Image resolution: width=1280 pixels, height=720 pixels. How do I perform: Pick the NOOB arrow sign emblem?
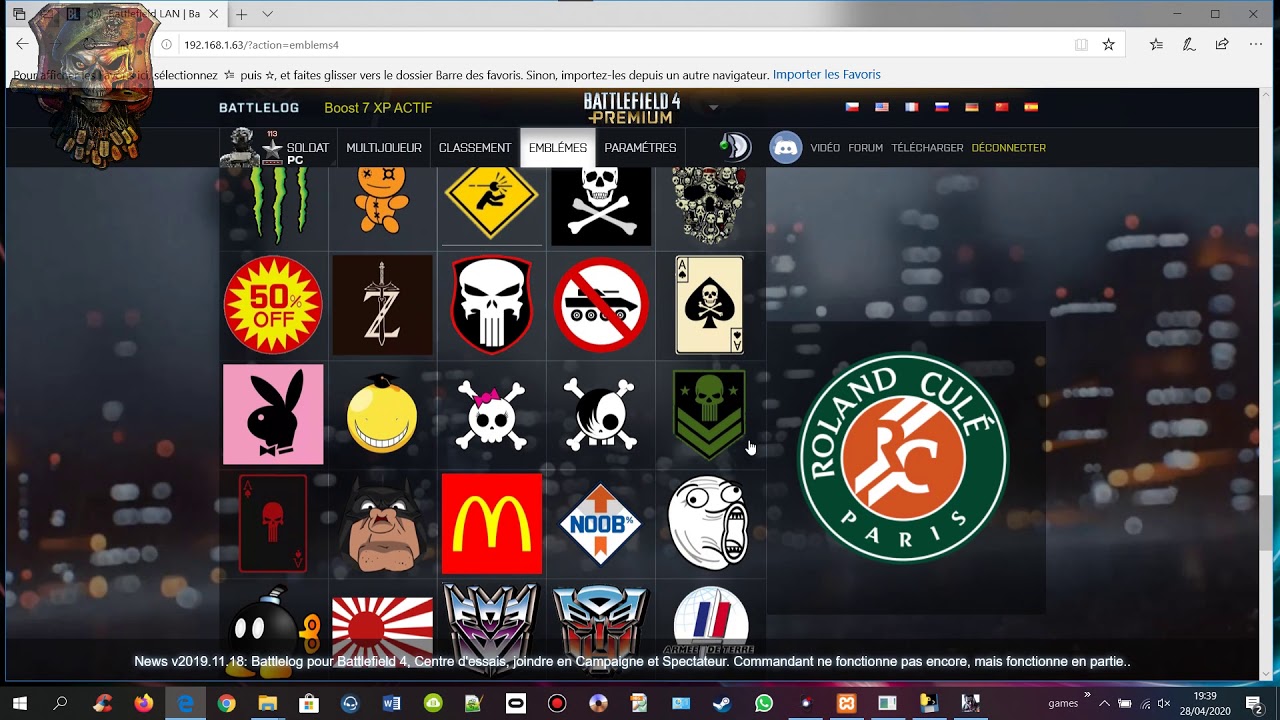601,523
